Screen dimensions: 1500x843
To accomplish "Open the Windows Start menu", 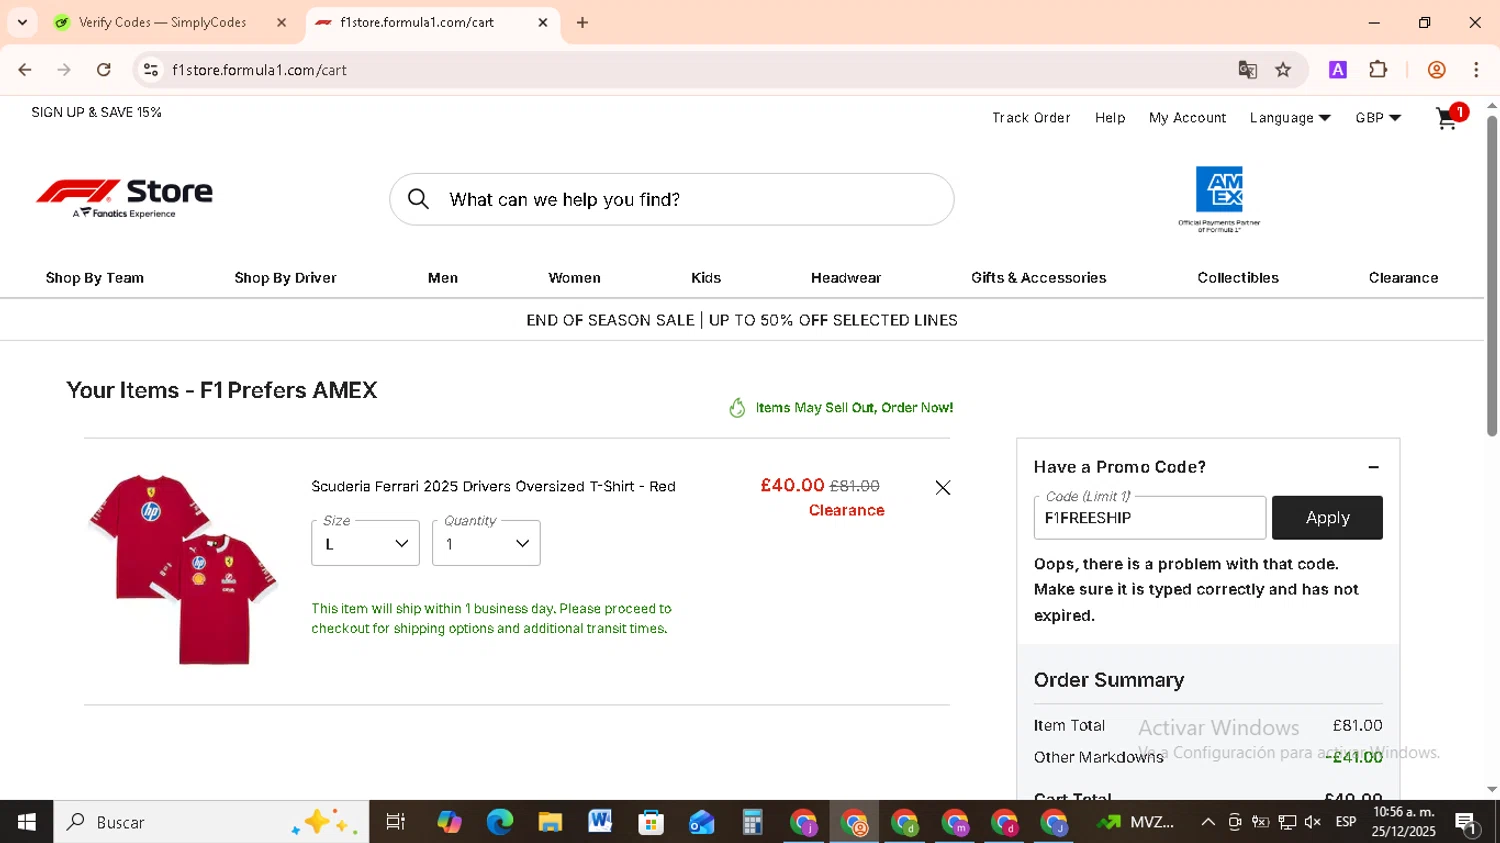I will point(26,822).
